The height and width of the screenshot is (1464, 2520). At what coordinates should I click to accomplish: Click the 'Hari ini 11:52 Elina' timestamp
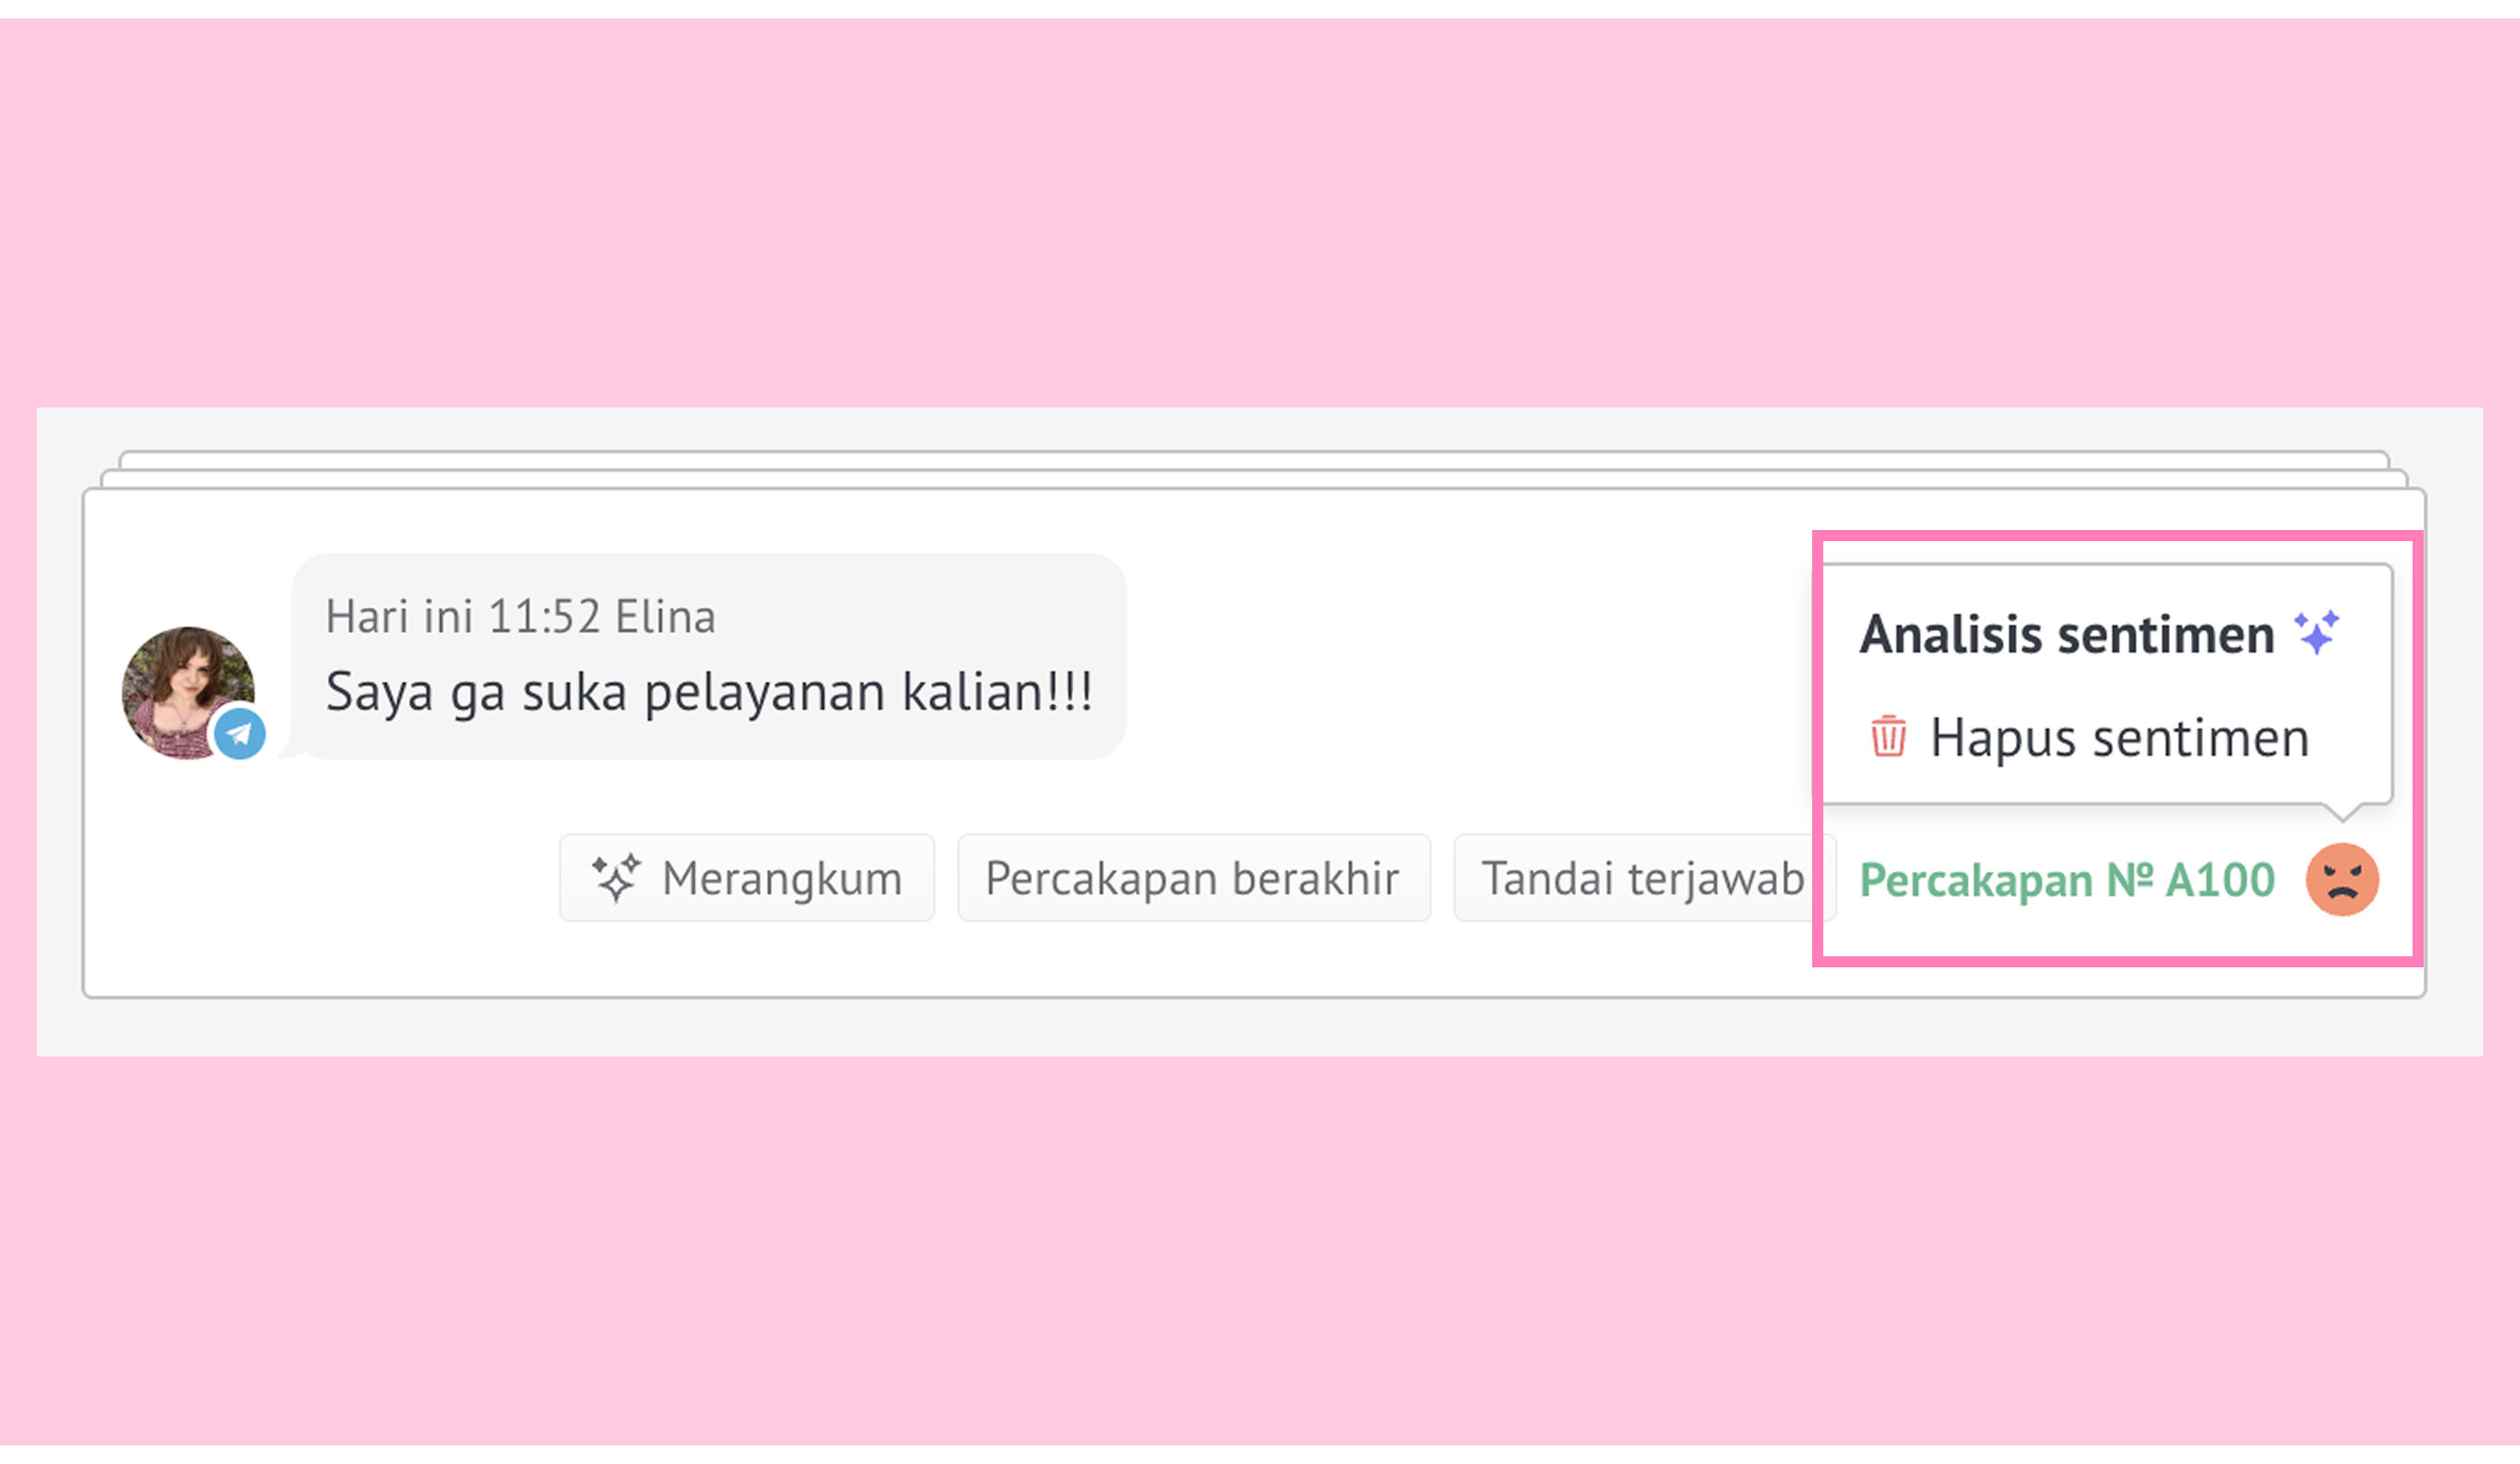point(521,616)
